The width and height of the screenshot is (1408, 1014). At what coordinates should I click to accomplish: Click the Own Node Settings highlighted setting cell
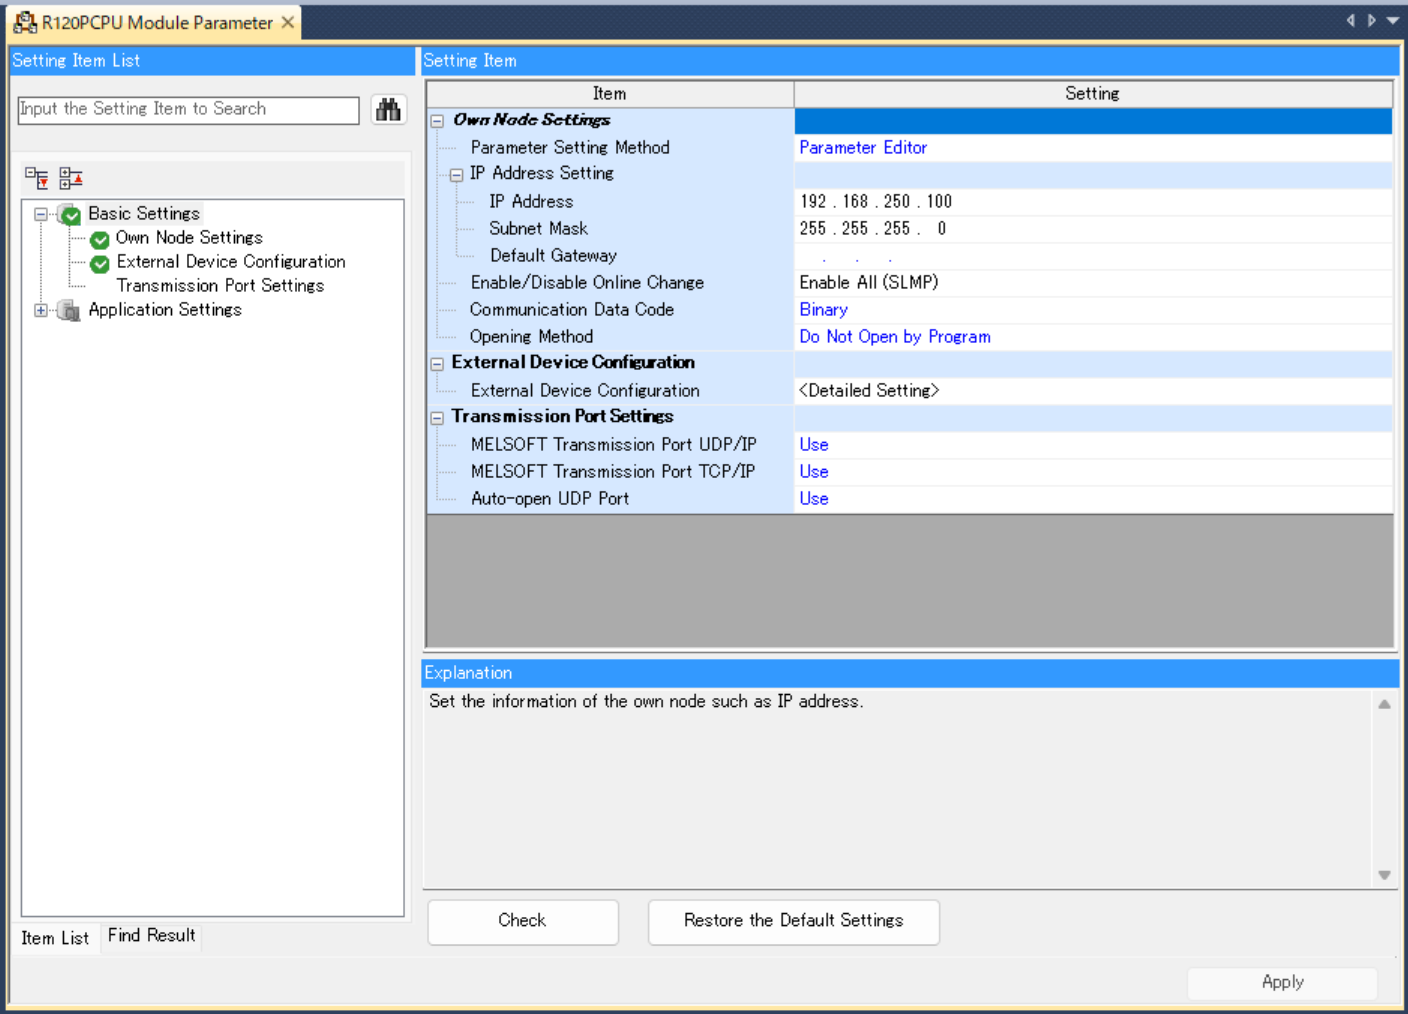click(x=1093, y=121)
